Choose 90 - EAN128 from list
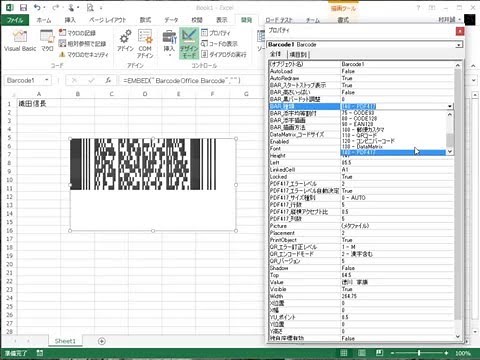 393,124
